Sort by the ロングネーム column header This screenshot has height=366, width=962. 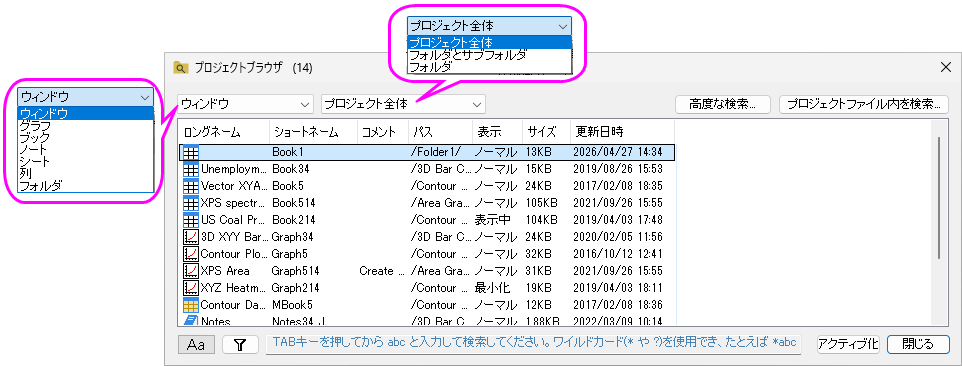pos(224,131)
